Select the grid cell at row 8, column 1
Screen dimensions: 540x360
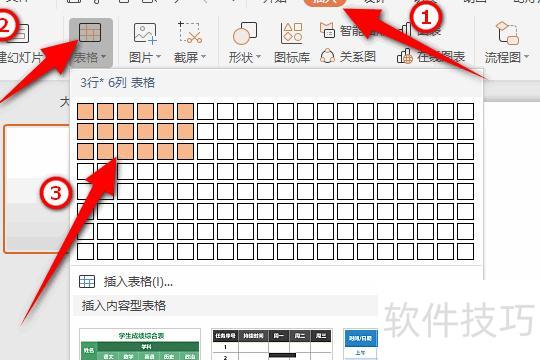click(85, 251)
